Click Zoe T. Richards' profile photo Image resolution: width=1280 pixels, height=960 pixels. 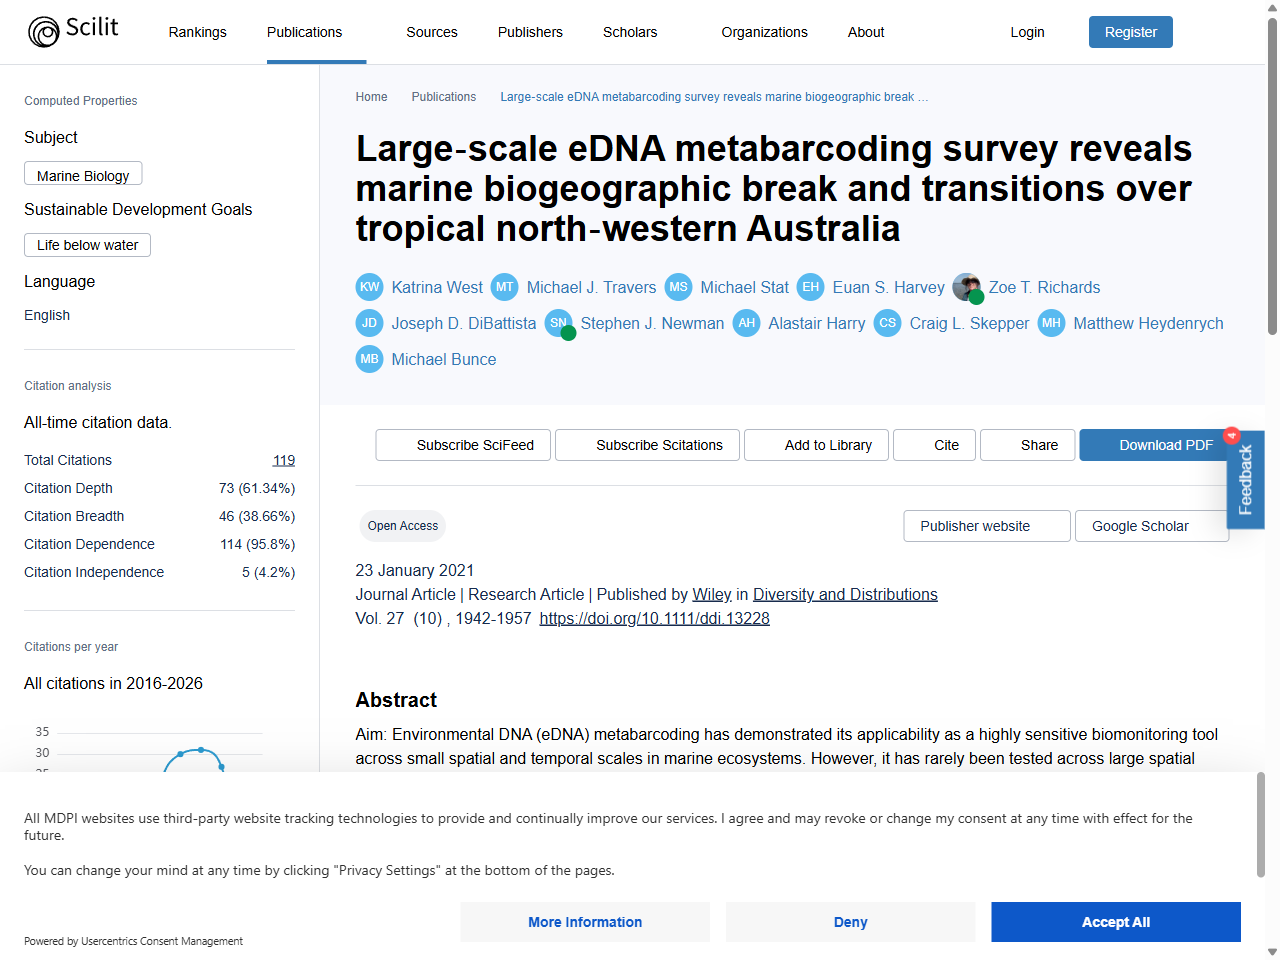pos(967,287)
